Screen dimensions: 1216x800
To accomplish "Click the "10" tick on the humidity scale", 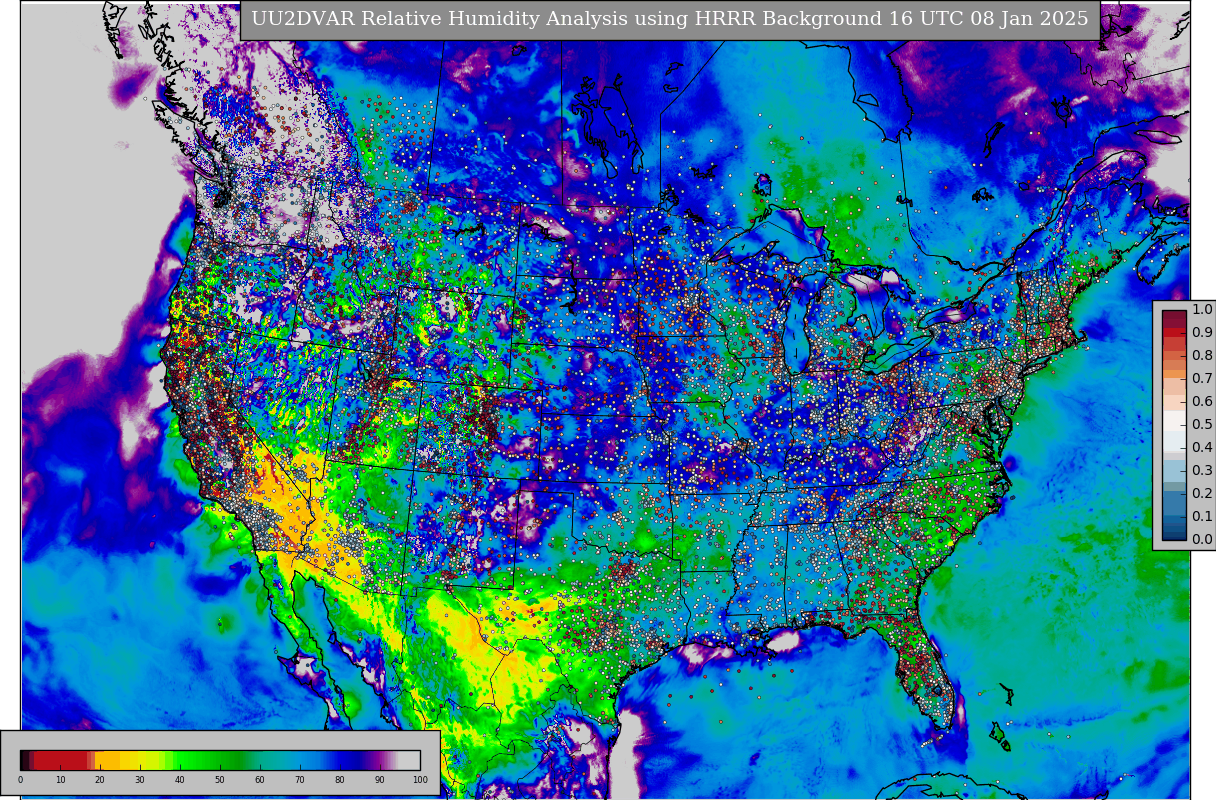I will 60,779.
